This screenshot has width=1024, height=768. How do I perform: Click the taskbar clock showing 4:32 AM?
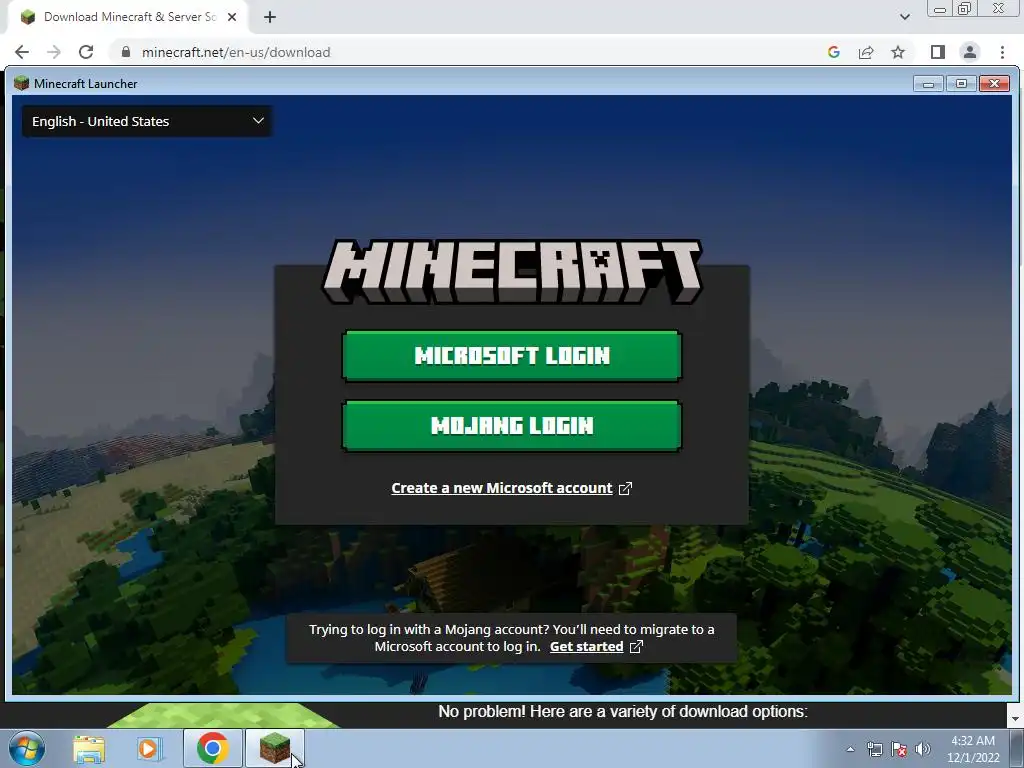coord(973,749)
